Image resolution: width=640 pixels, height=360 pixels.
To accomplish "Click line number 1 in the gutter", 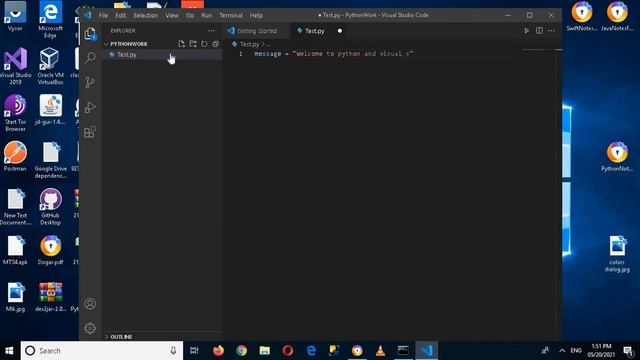I will point(241,53).
